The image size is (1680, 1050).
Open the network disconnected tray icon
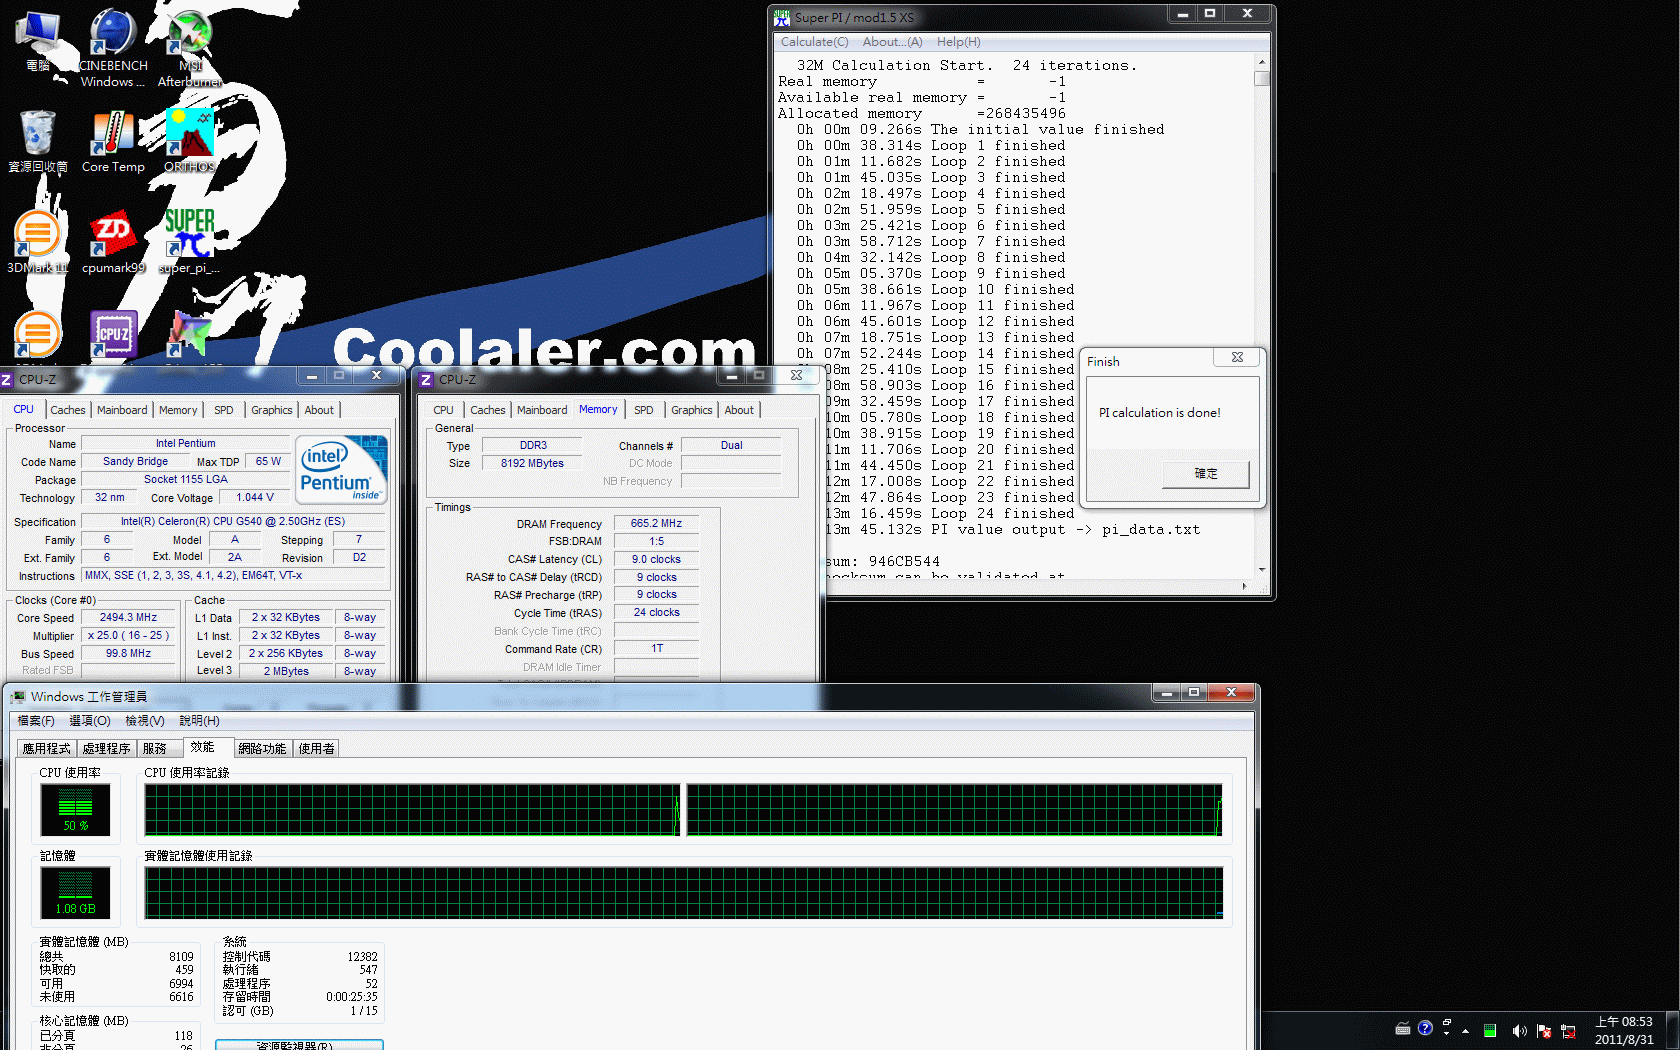1568,1031
